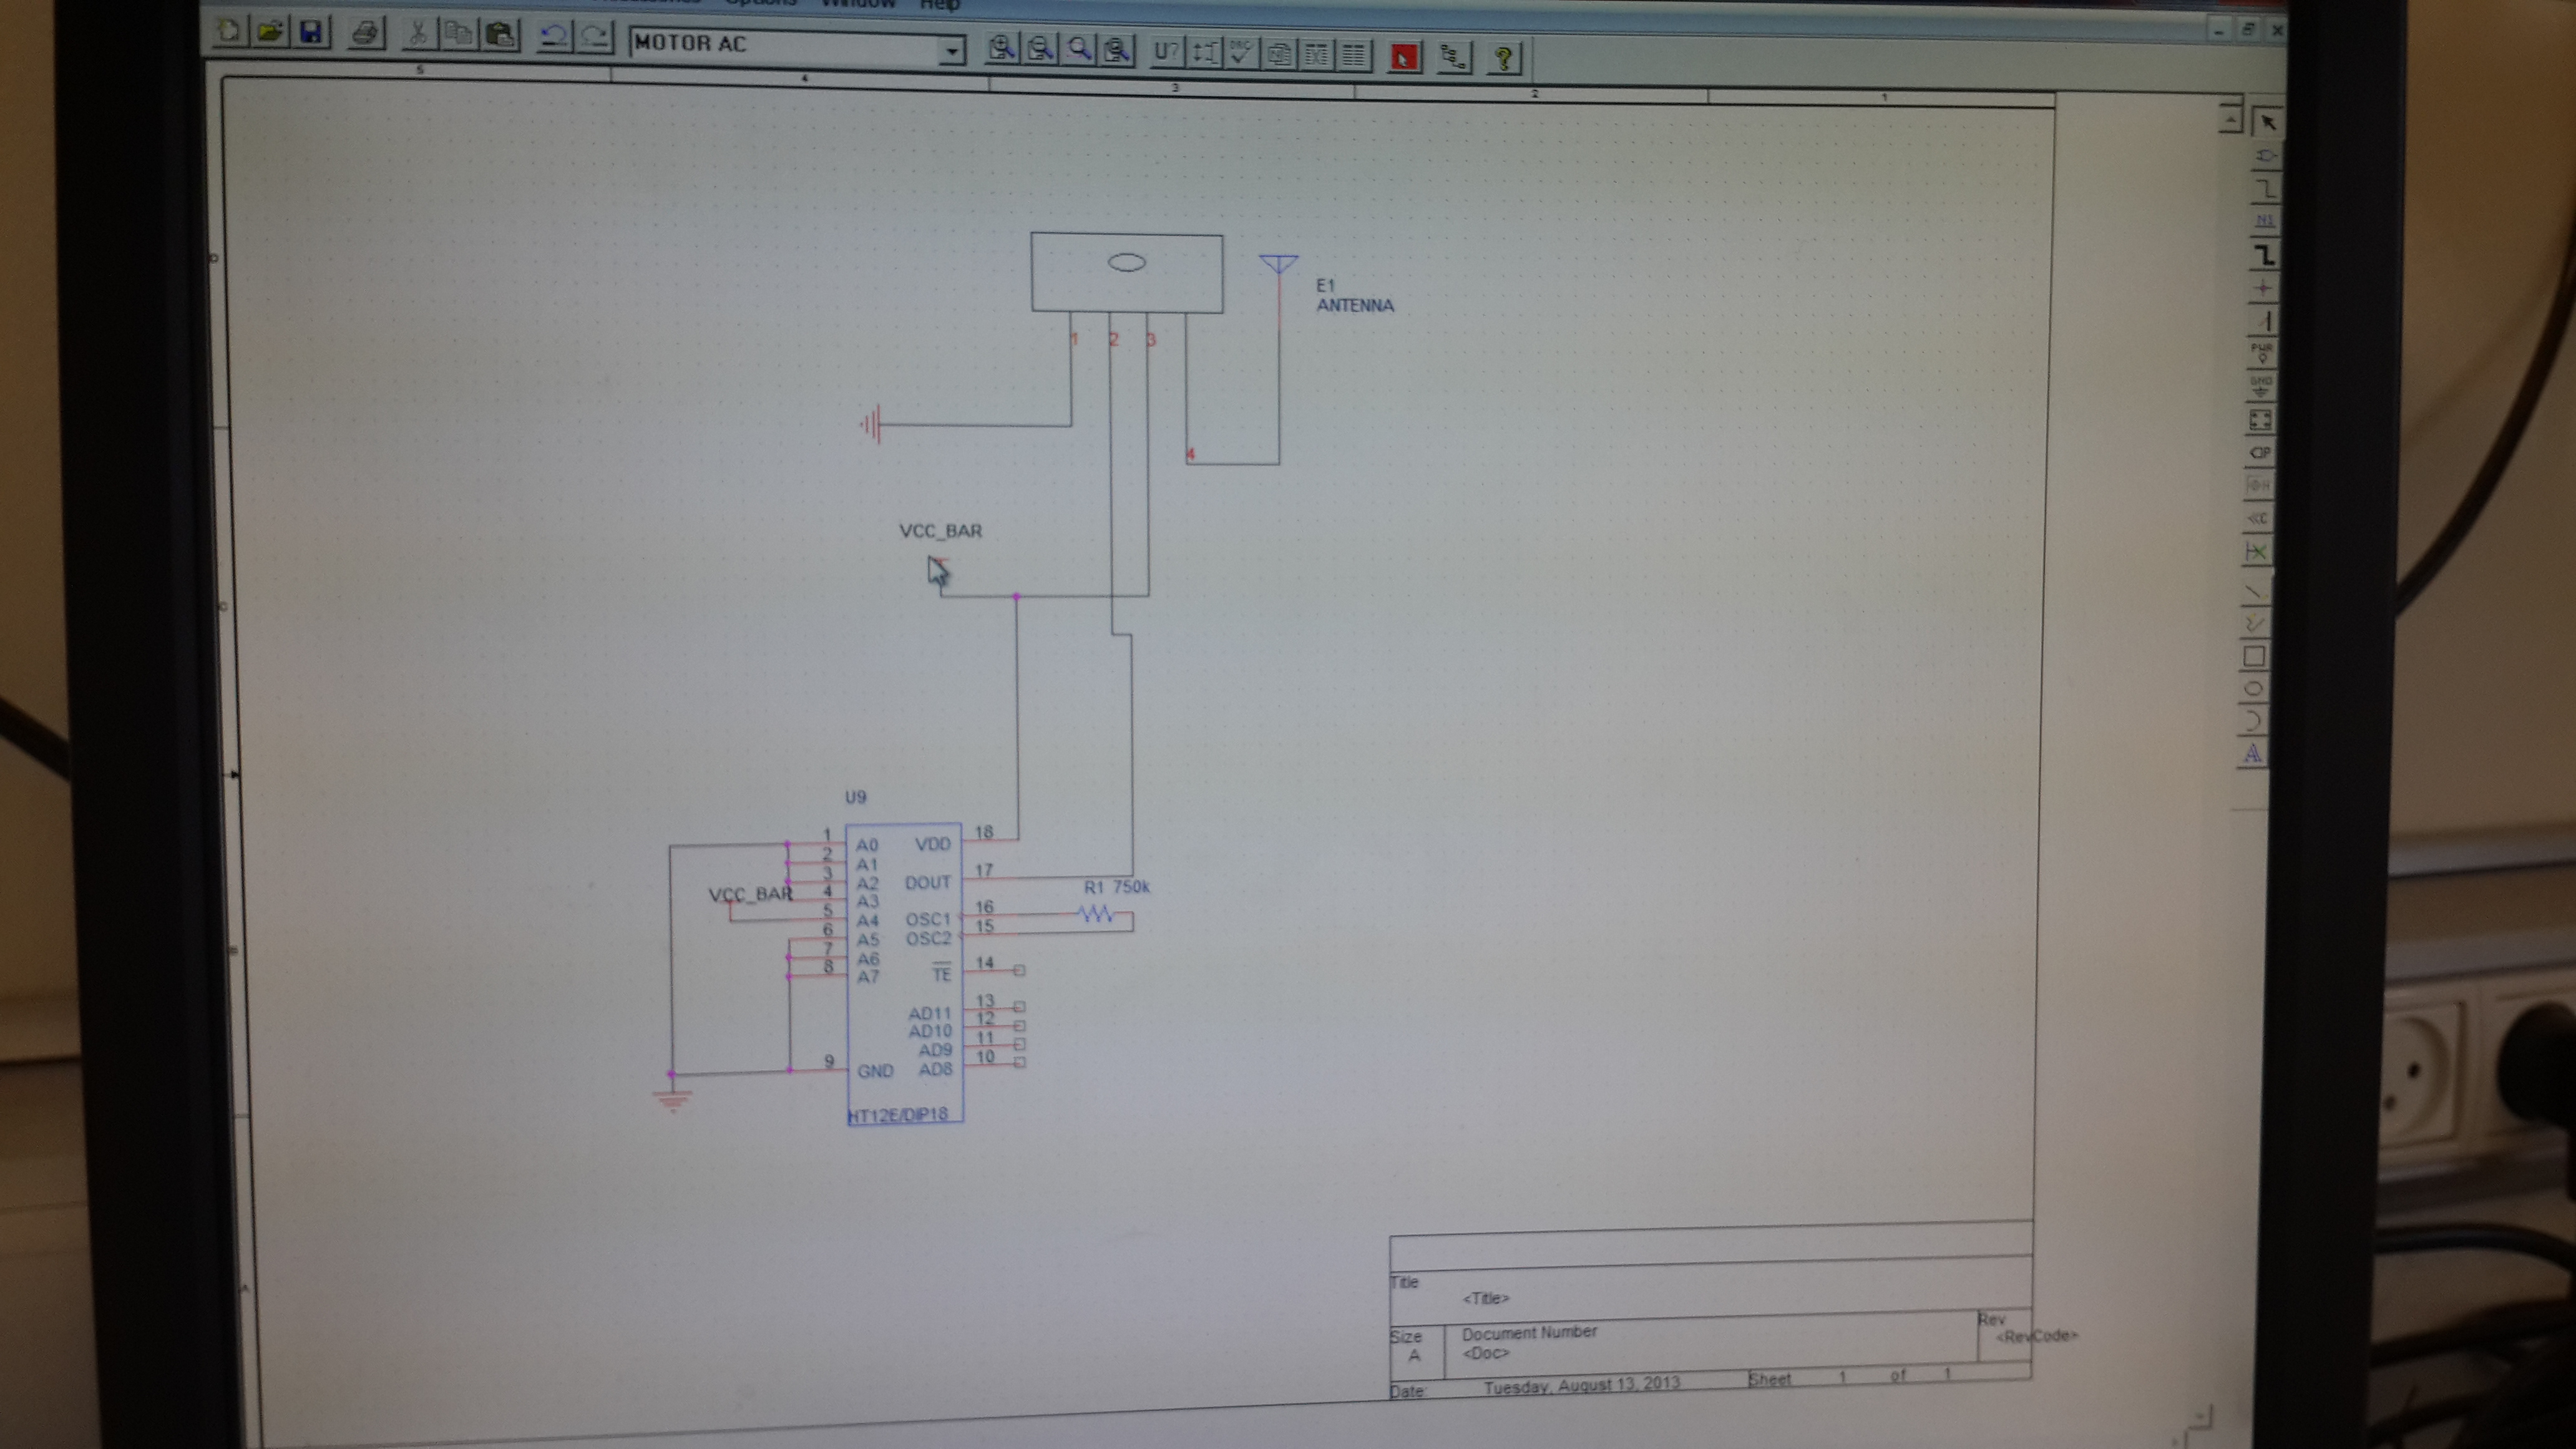Print the schematic using the printer icon

click(x=365, y=34)
